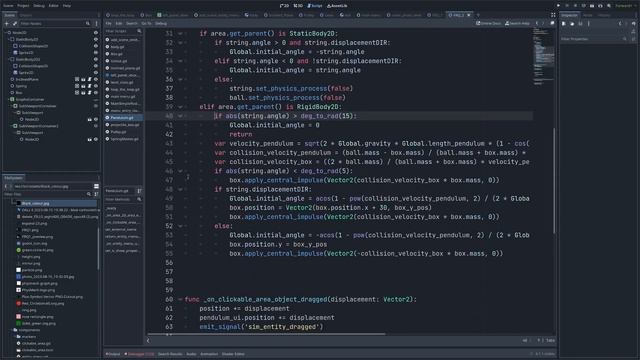Open the Scene menu
The width and height of the screenshot is (640, 360).
tap(8, 6)
